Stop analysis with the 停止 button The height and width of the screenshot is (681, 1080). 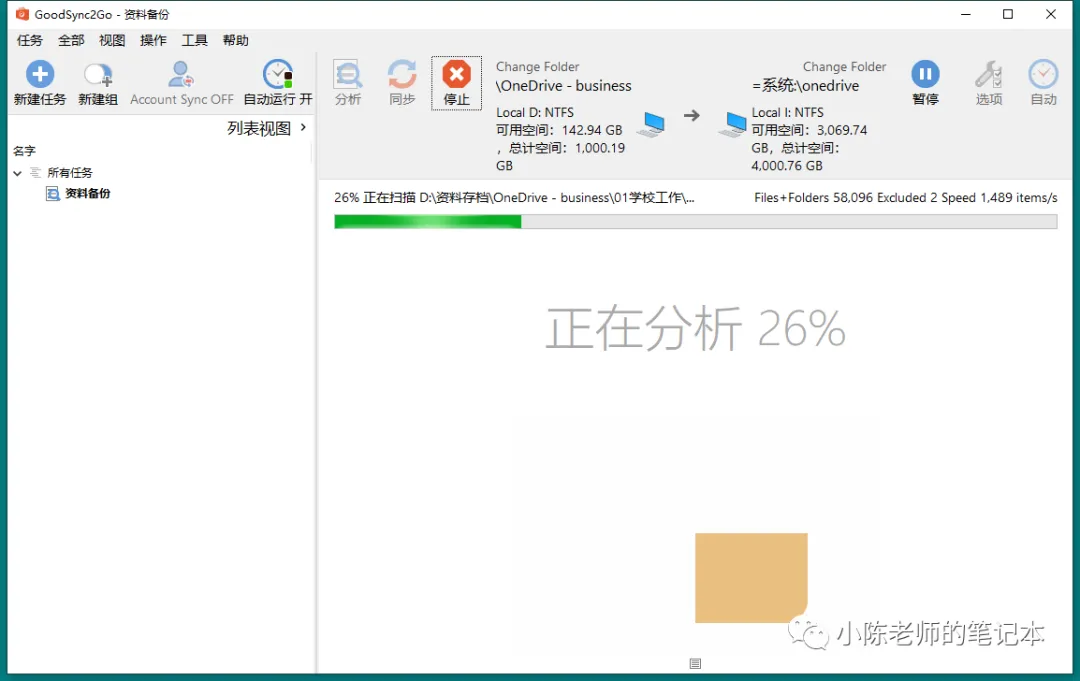tap(456, 83)
